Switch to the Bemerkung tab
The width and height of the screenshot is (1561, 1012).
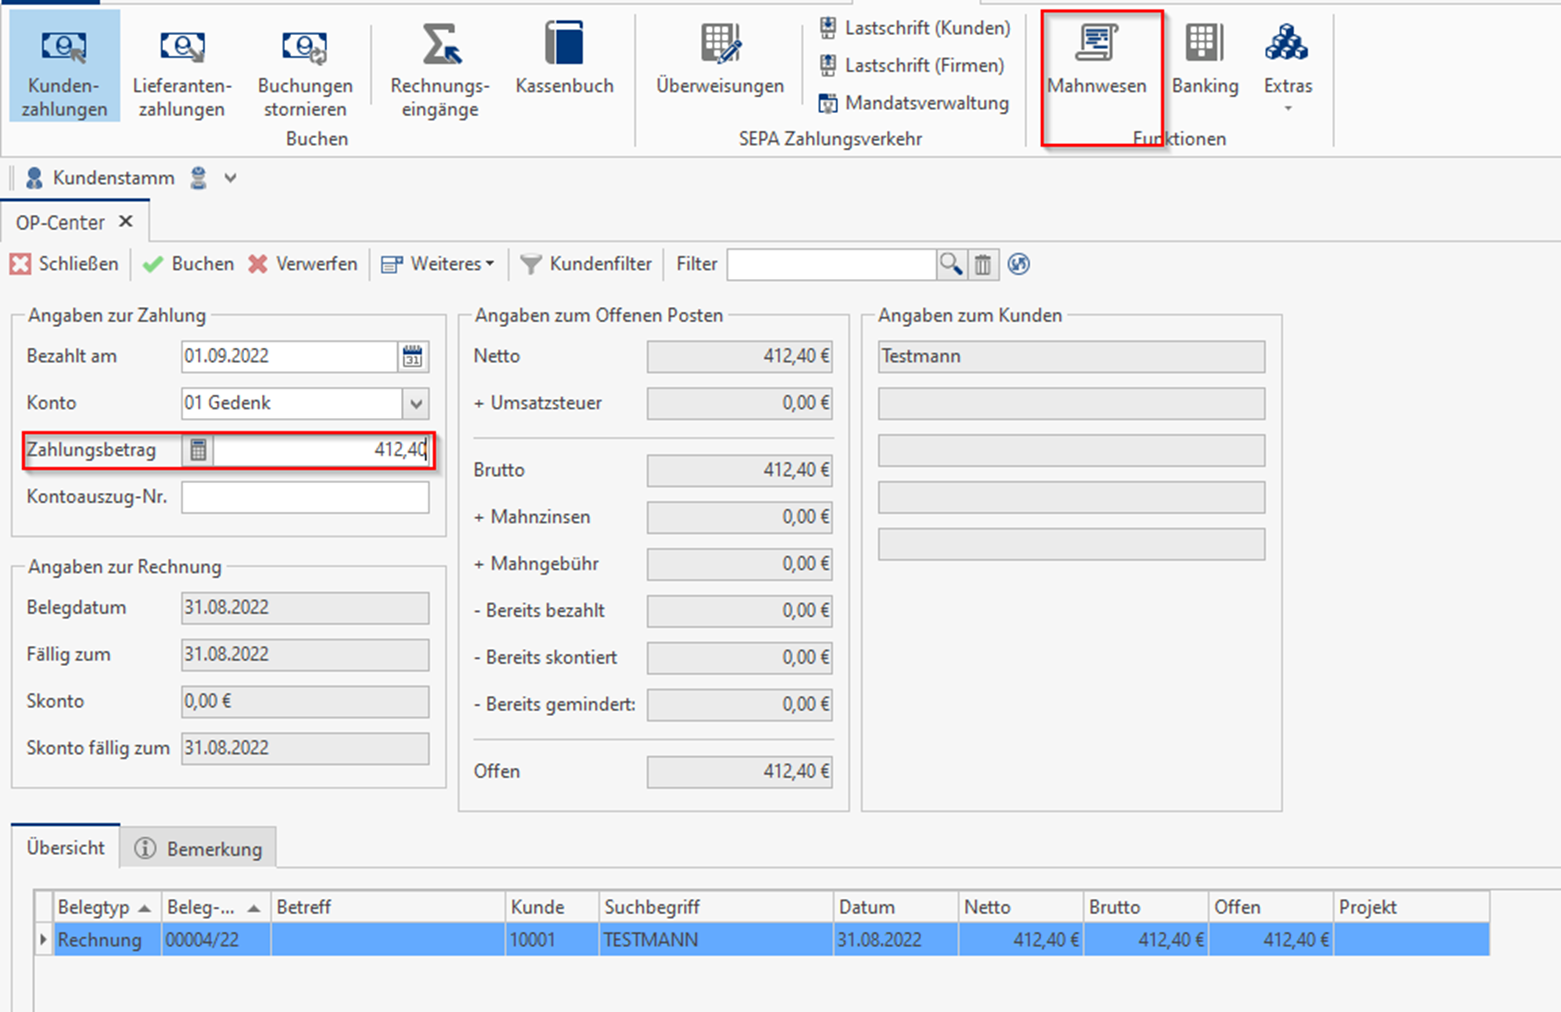pyautogui.click(x=199, y=848)
